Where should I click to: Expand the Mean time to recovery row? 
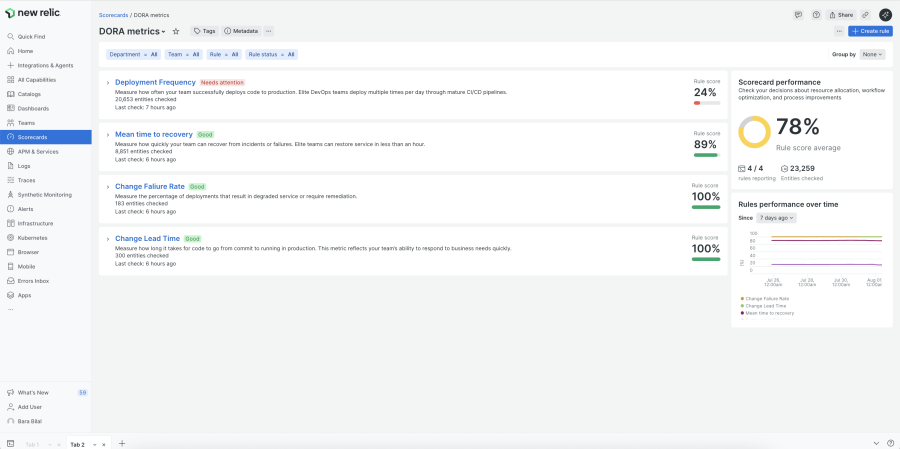point(107,135)
